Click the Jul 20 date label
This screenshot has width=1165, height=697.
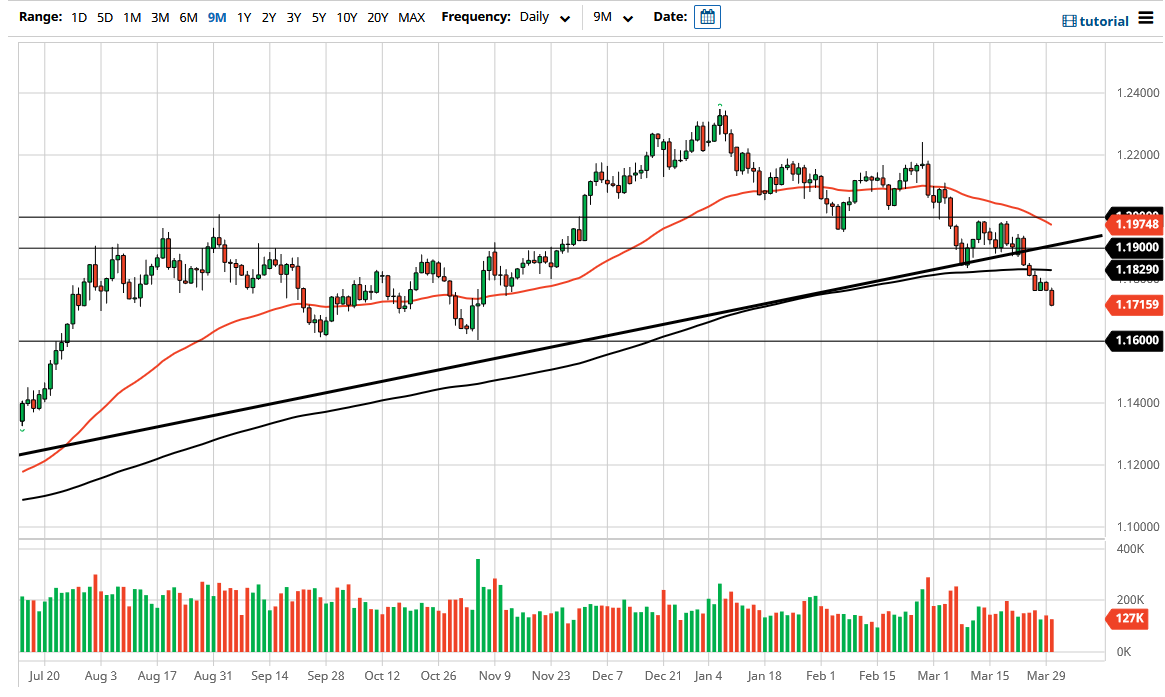point(45,675)
